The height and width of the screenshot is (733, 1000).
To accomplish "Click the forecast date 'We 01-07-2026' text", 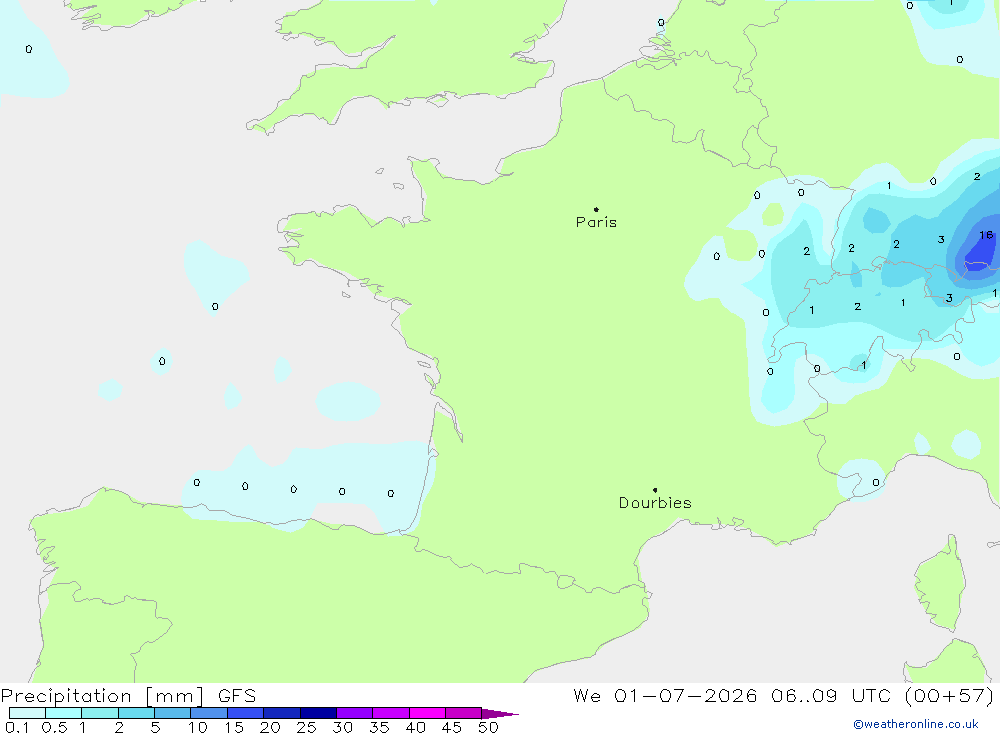I will click(665, 695).
